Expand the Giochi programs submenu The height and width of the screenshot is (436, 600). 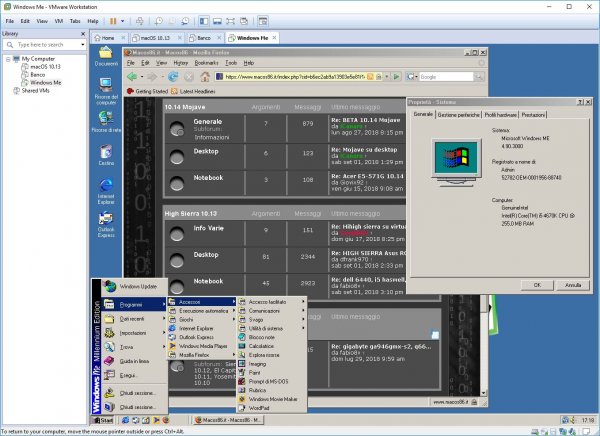pyautogui.click(x=202, y=319)
